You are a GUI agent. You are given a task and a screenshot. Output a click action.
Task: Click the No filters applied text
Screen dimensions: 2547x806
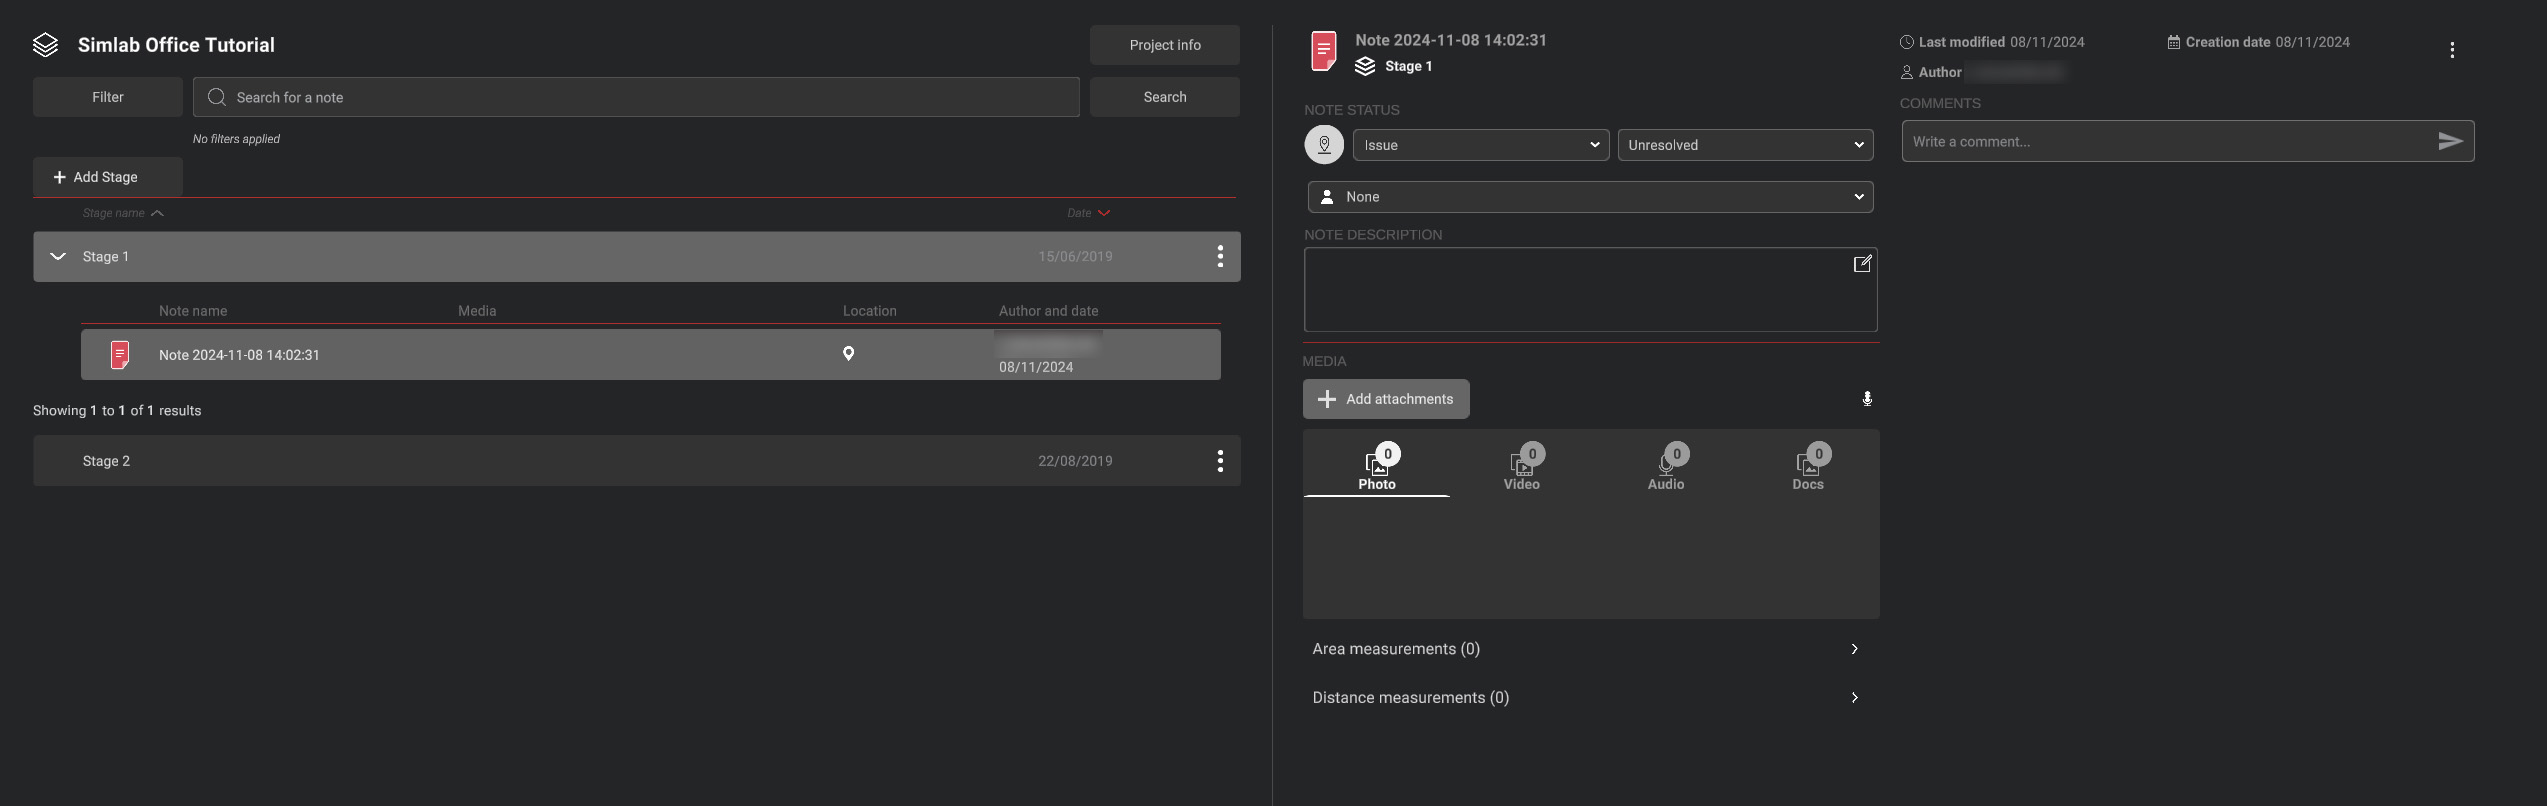coord(236,139)
